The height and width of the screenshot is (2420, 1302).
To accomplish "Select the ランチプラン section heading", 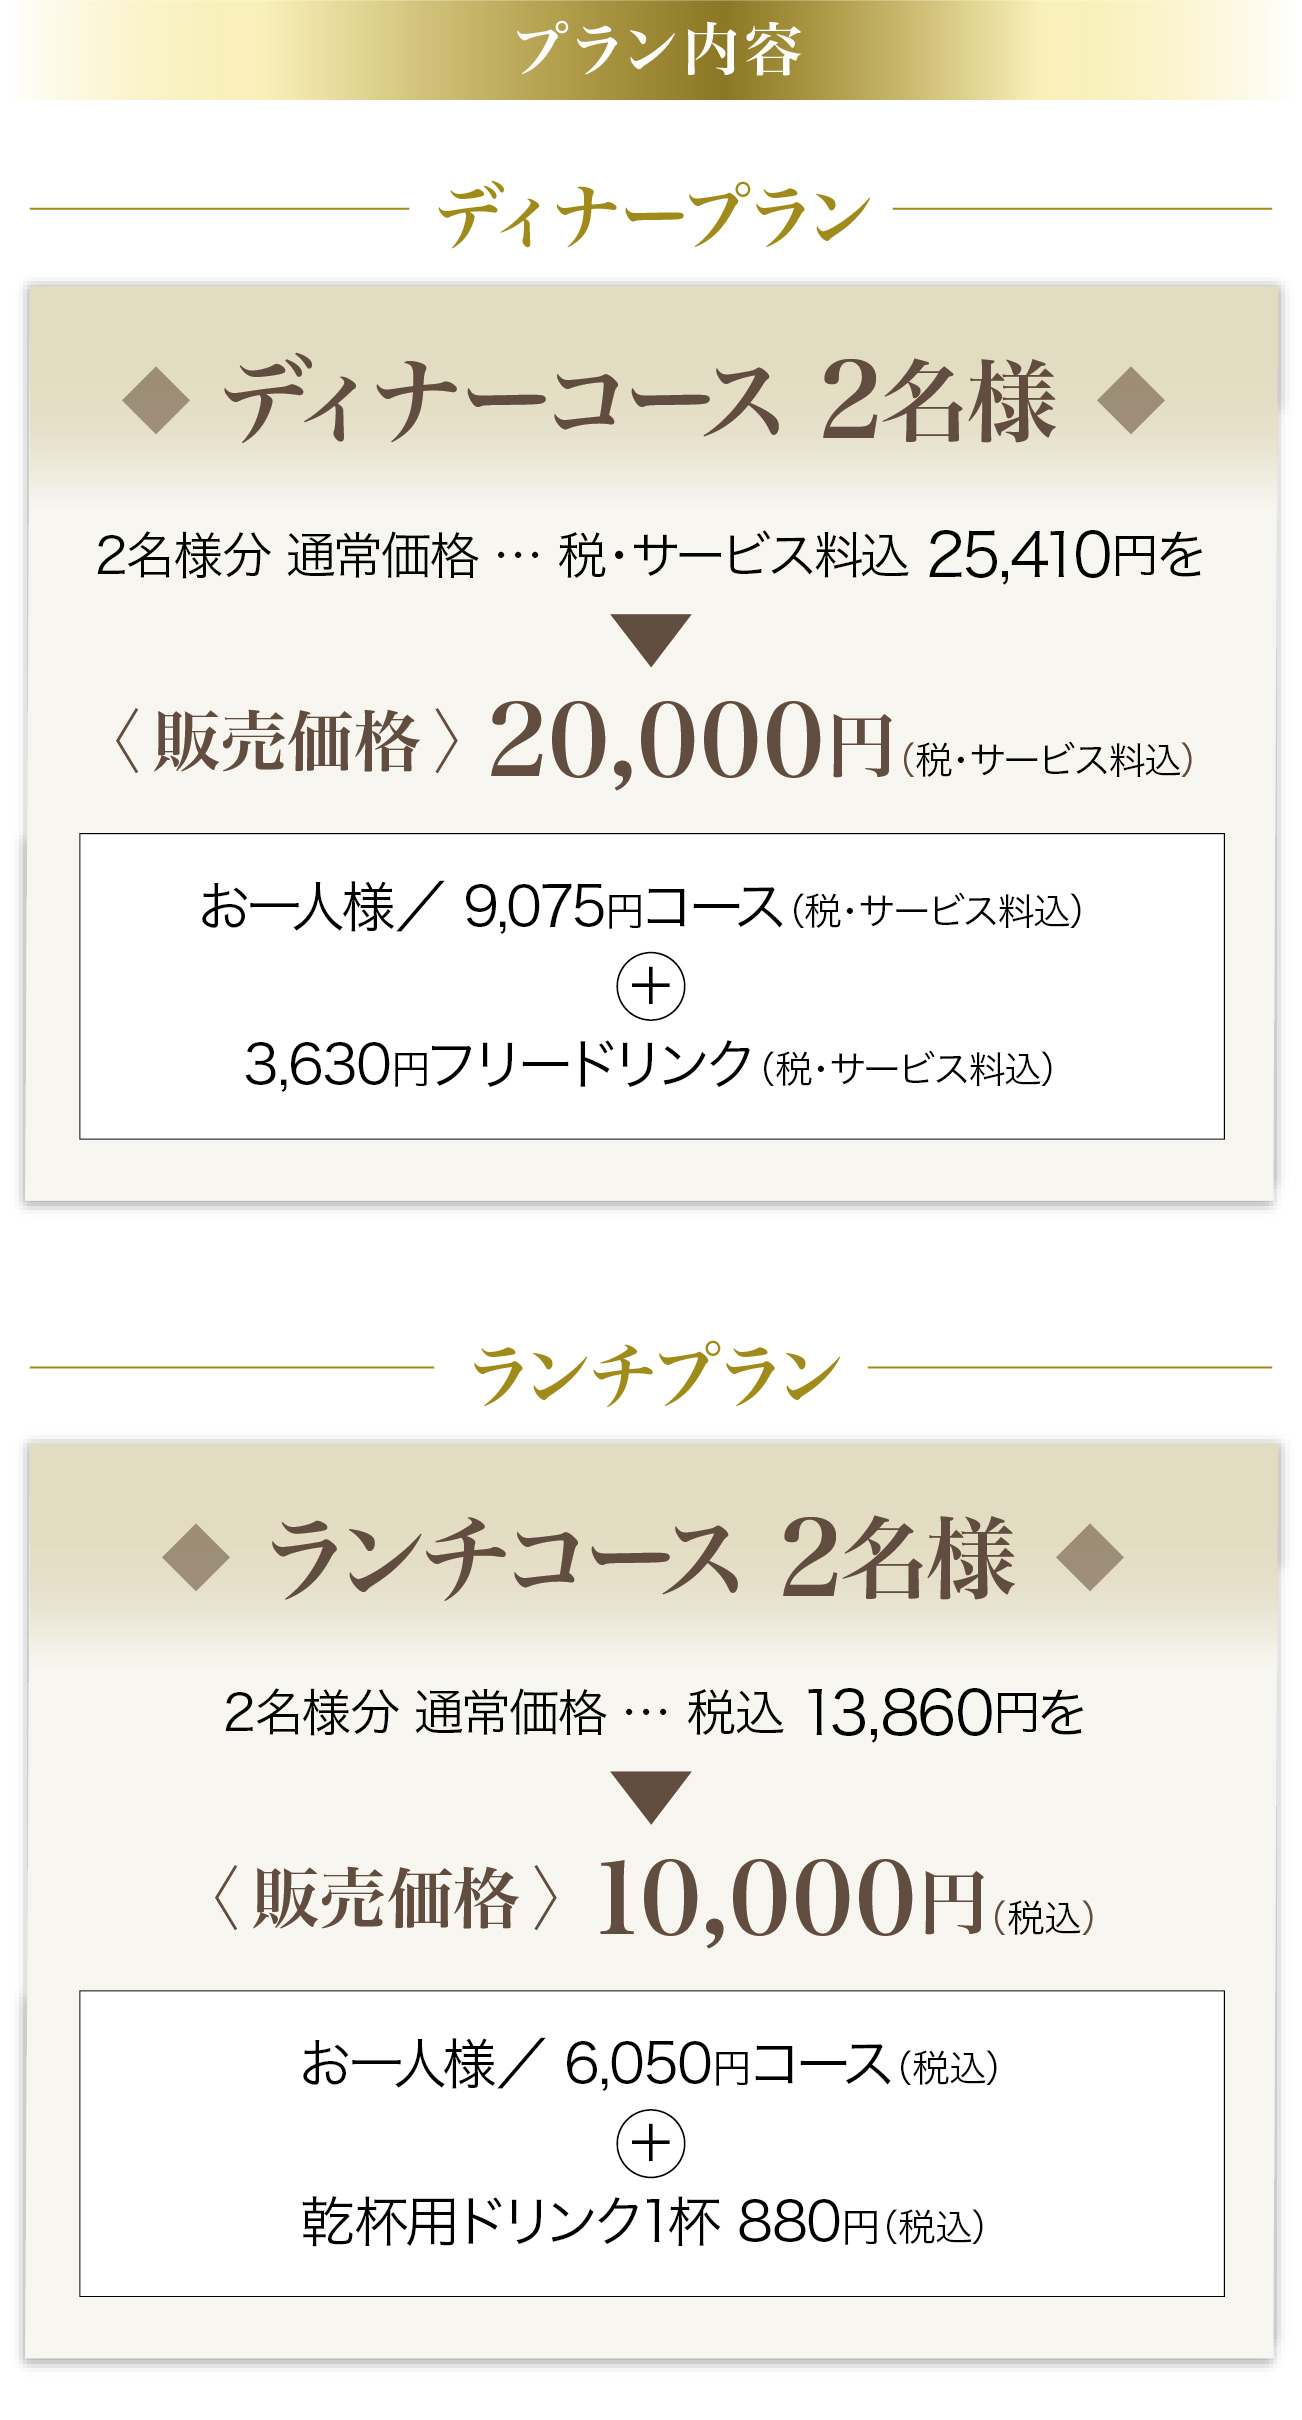I will (653, 1372).
